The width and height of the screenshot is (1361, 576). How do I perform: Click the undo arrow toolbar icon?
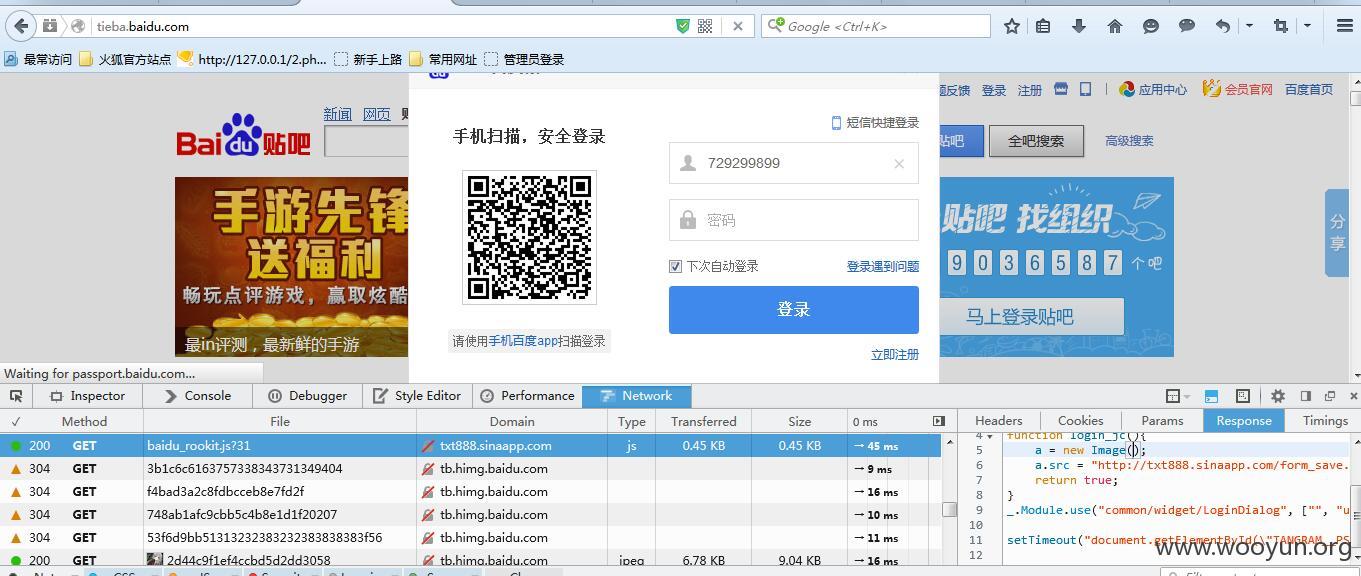click(1223, 26)
